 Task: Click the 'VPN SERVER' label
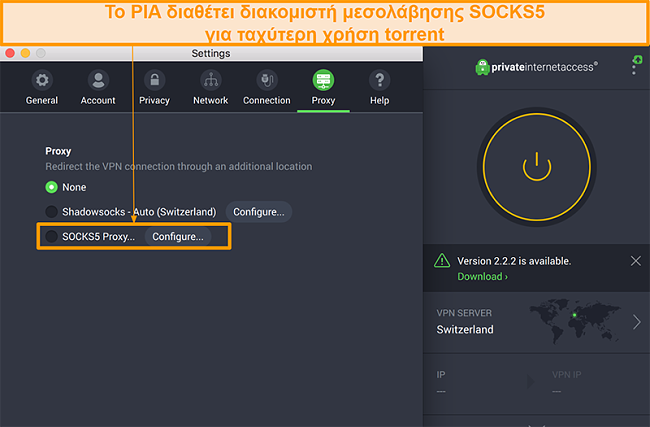pos(464,313)
